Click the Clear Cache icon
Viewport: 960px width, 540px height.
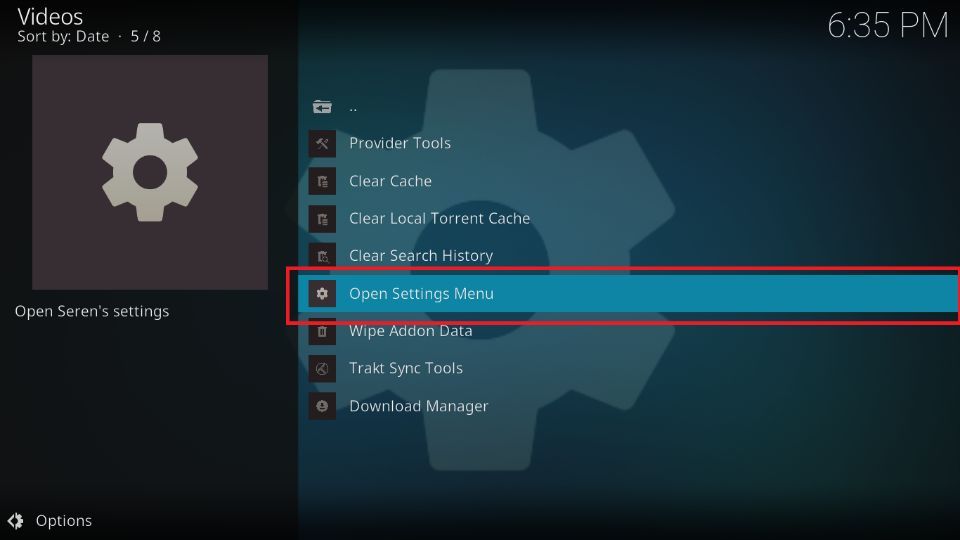tap(322, 181)
